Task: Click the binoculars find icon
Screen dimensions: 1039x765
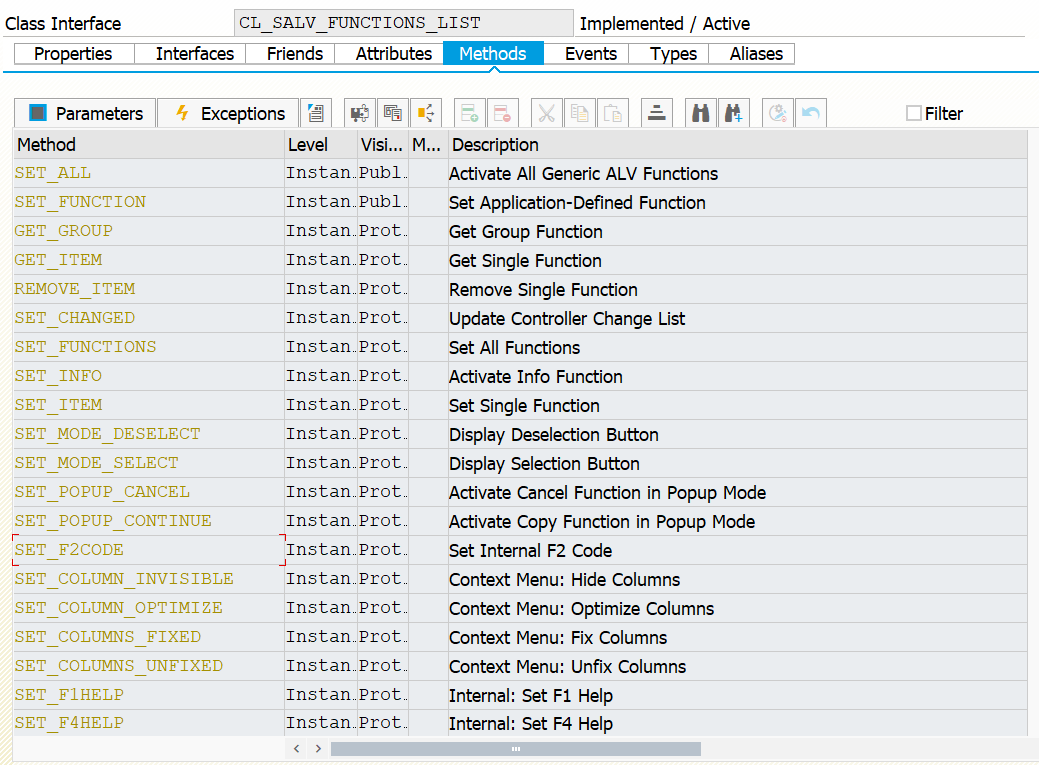Action: coord(700,113)
